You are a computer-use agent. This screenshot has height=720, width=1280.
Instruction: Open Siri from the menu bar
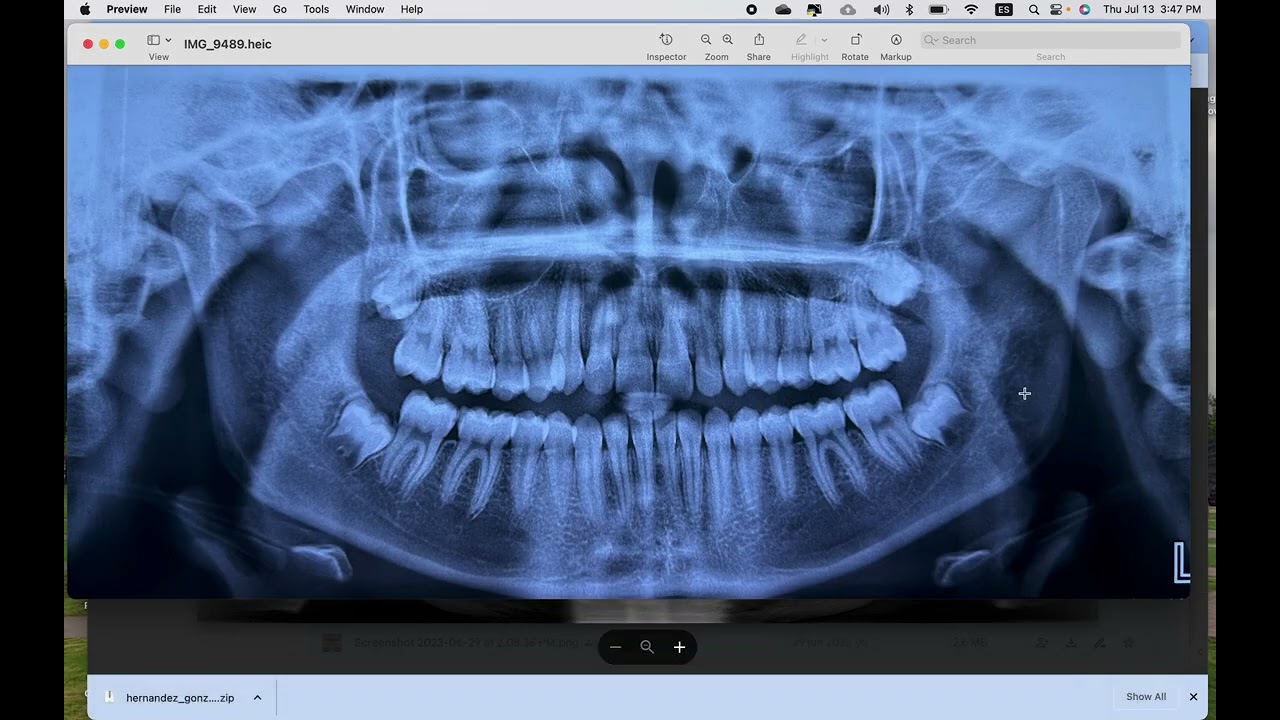click(1084, 9)
